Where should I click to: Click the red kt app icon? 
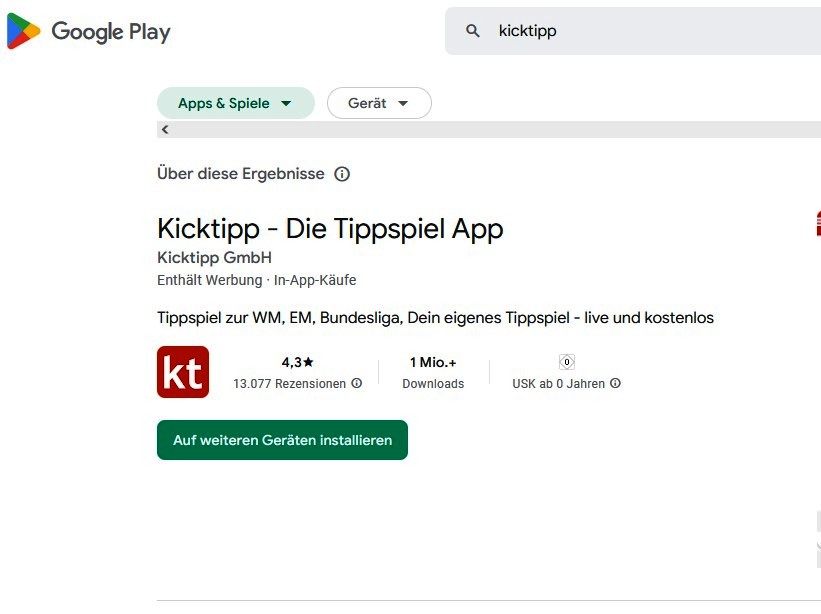(183, 372)
